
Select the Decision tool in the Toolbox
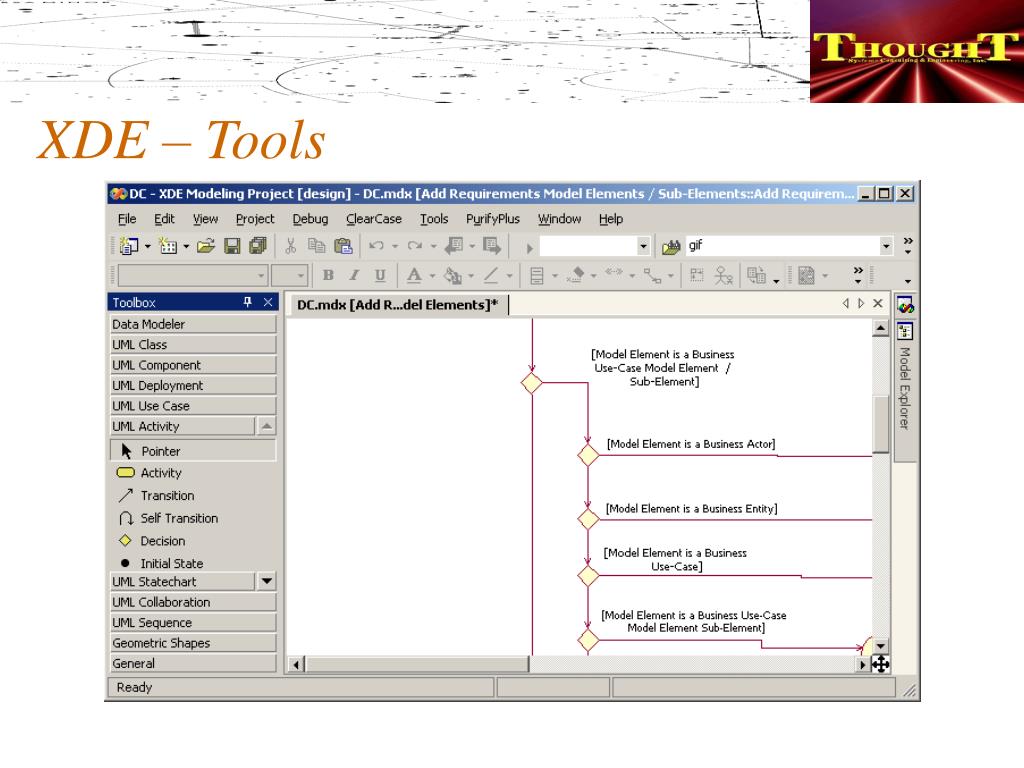coord(193,541)
